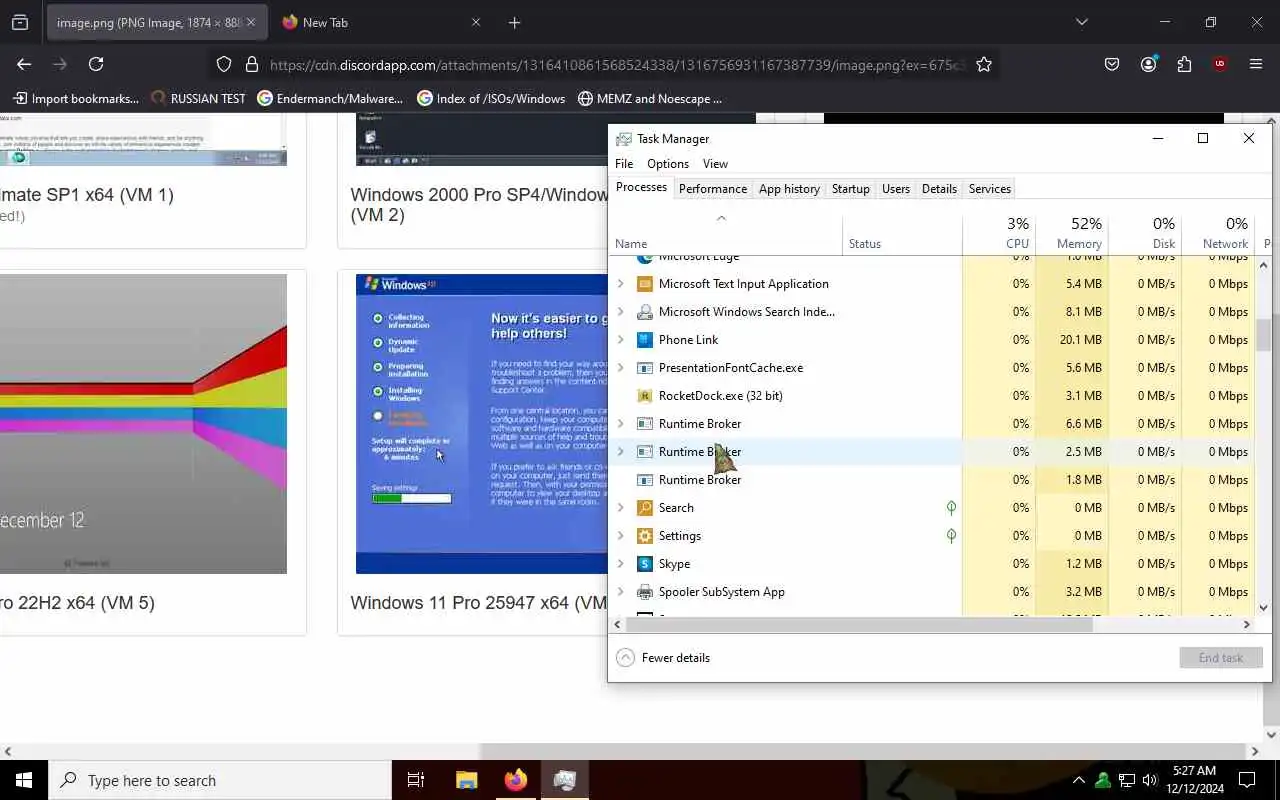The image size is (1280, 800).
Task: Open File Explorer from the taskbar
Action: pyautogui.click(x=466, y=780)
